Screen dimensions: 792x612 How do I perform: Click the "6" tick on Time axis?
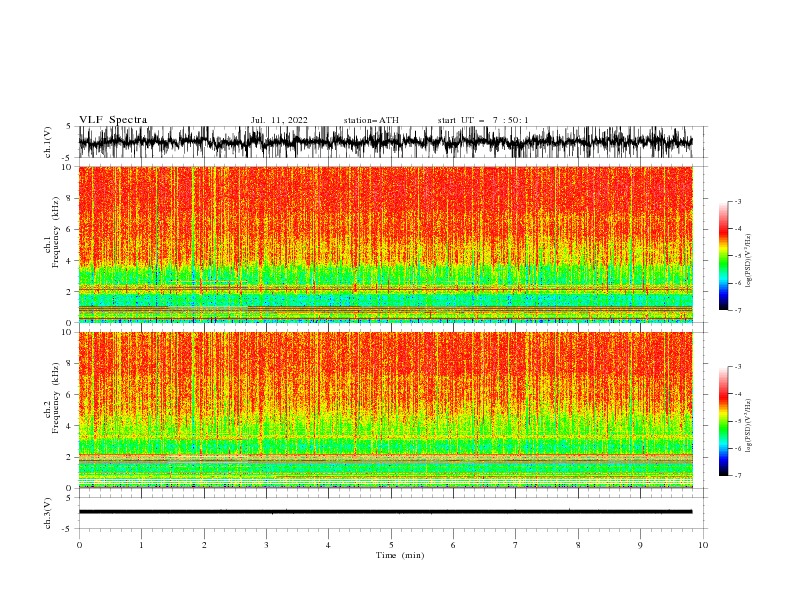(453, 545)
